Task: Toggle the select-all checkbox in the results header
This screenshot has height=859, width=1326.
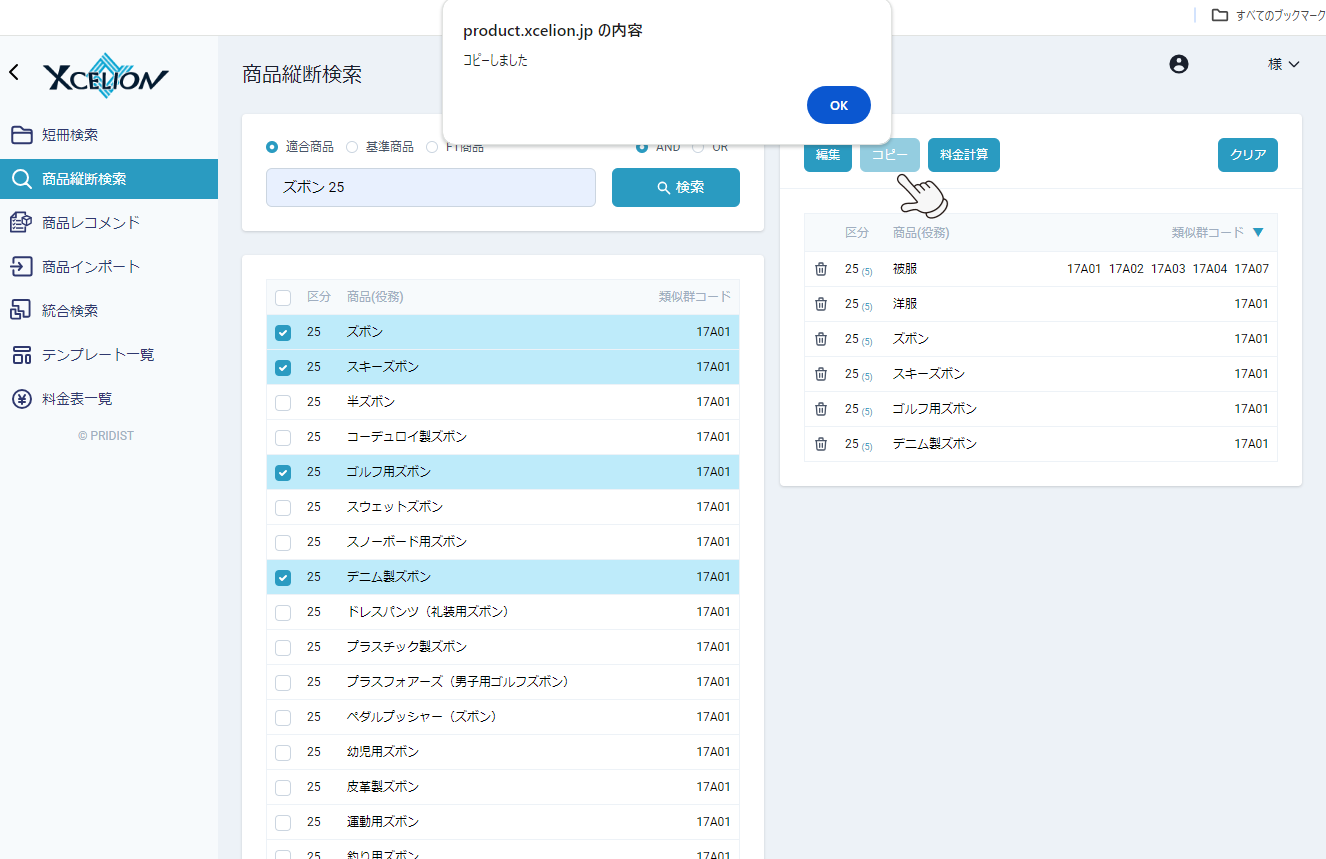Action: pos(283,297)
